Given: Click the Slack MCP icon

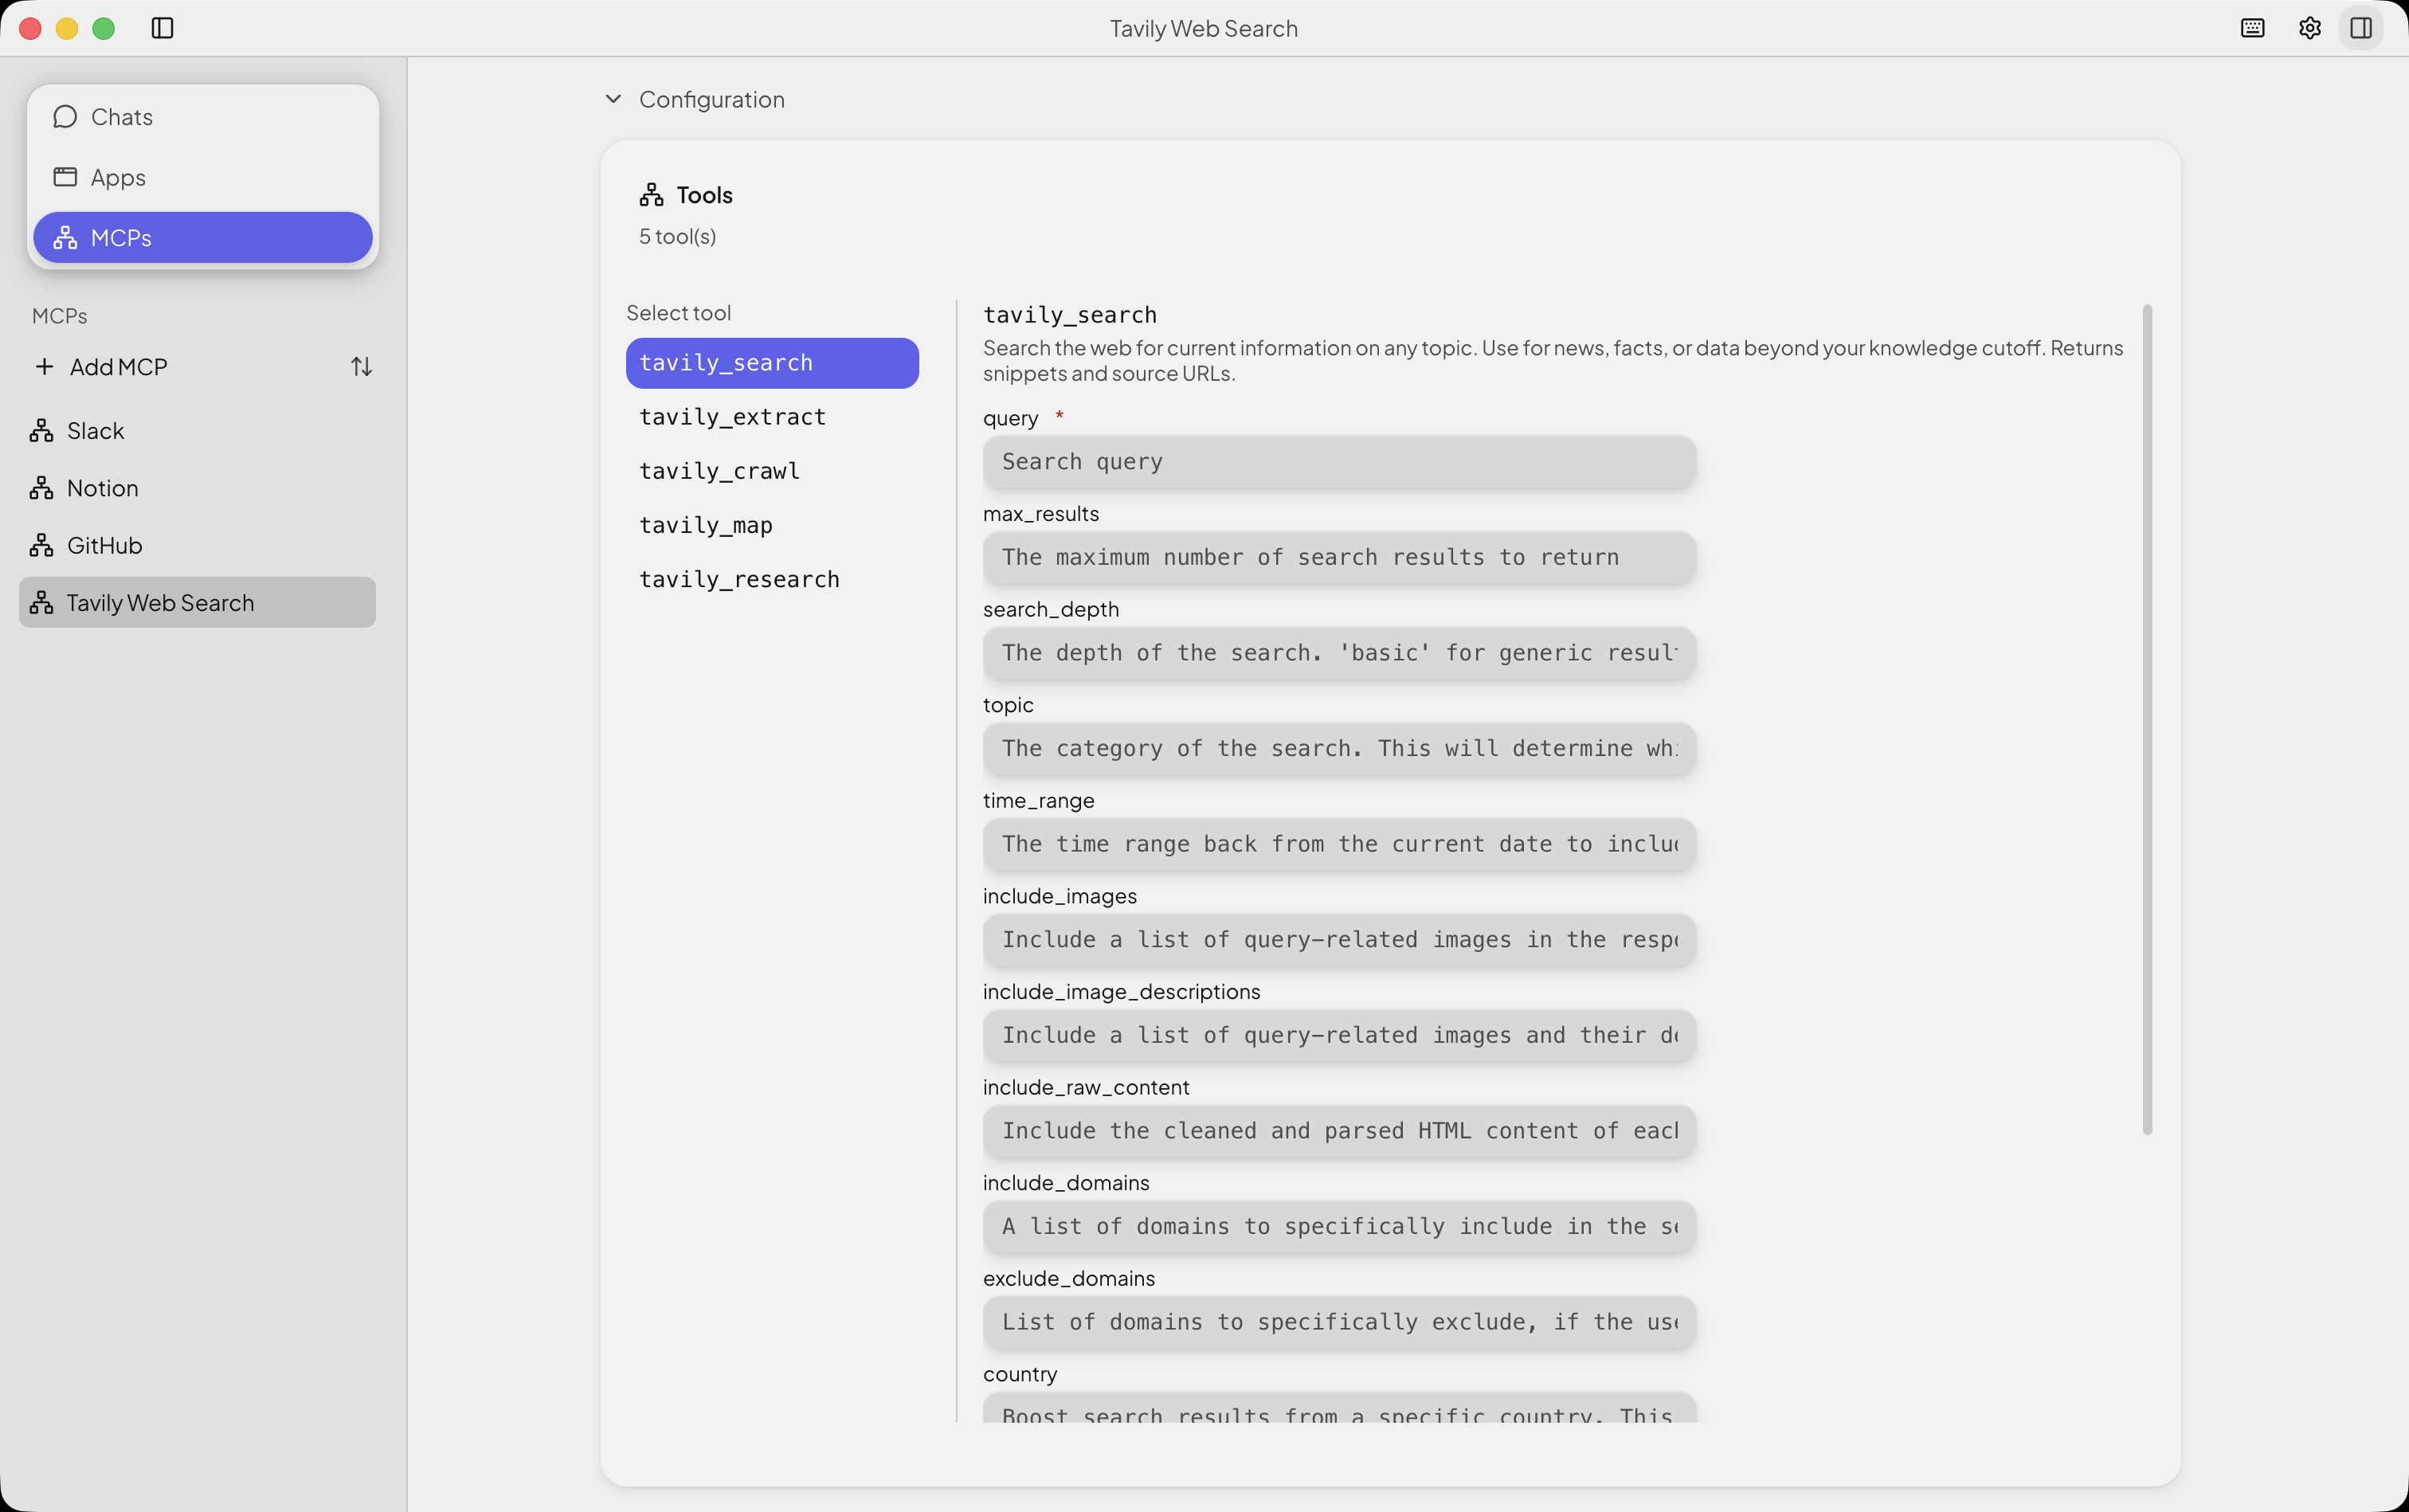Looking at the screenshot, I should point(40,430).
